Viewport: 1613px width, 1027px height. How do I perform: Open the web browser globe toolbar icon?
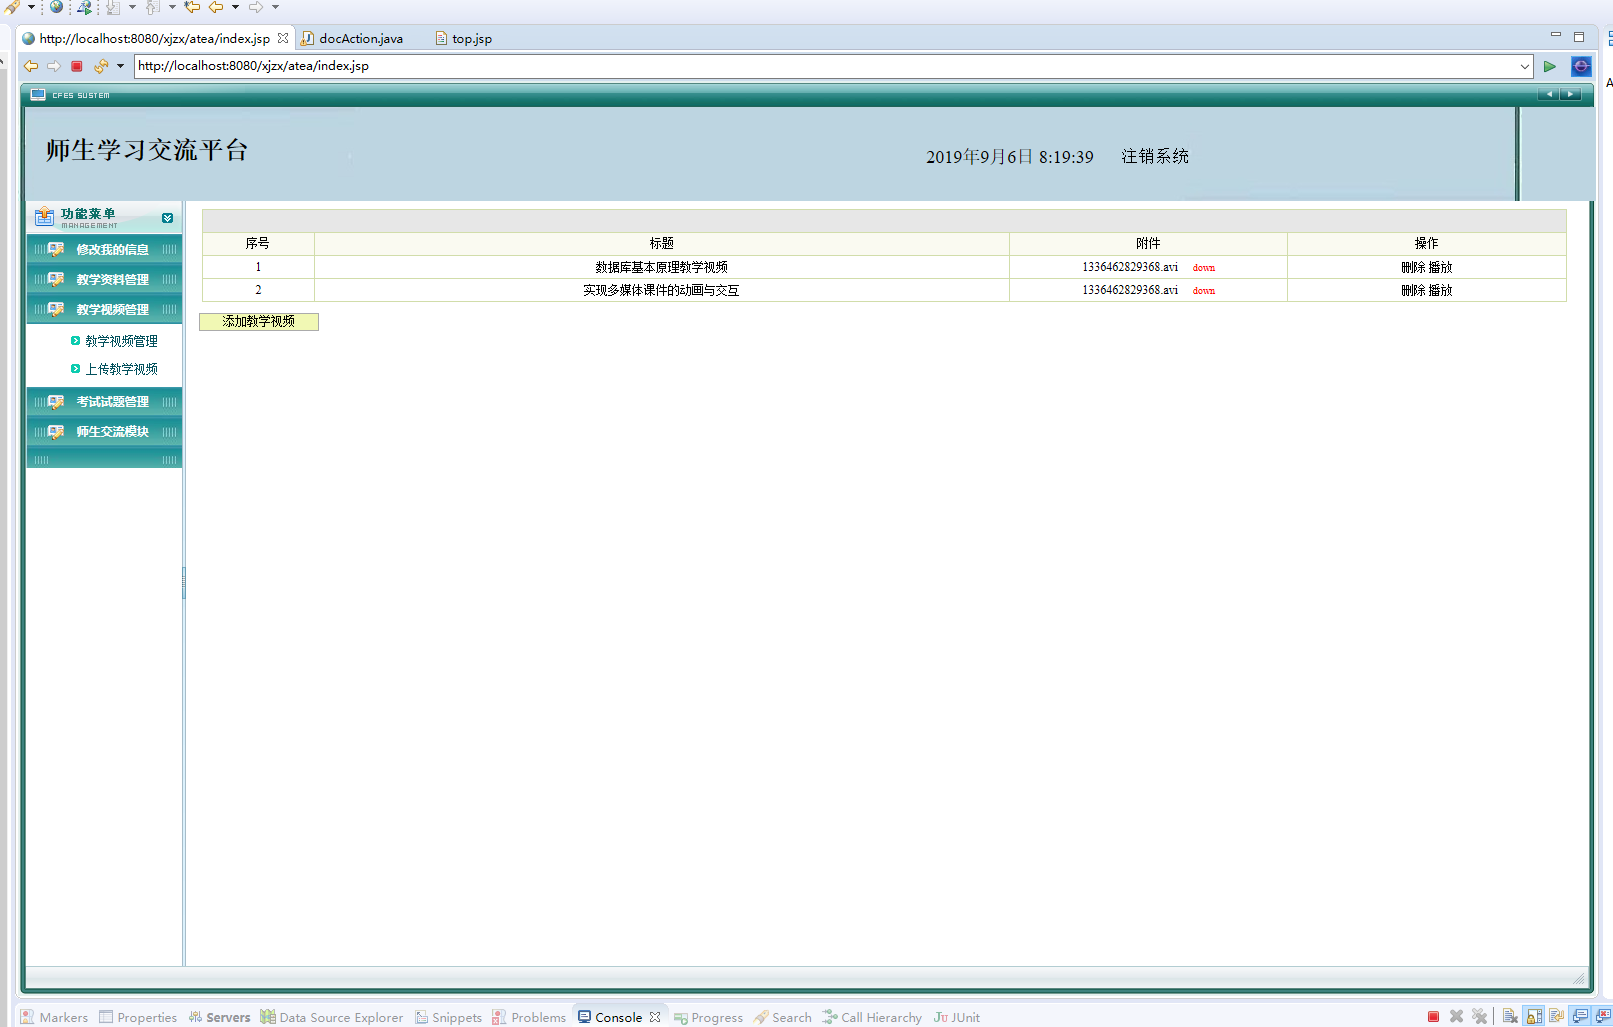coord(56,7)
